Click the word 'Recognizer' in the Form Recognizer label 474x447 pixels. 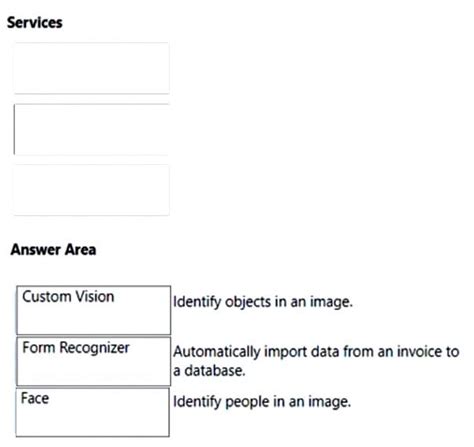pos(94,348)
